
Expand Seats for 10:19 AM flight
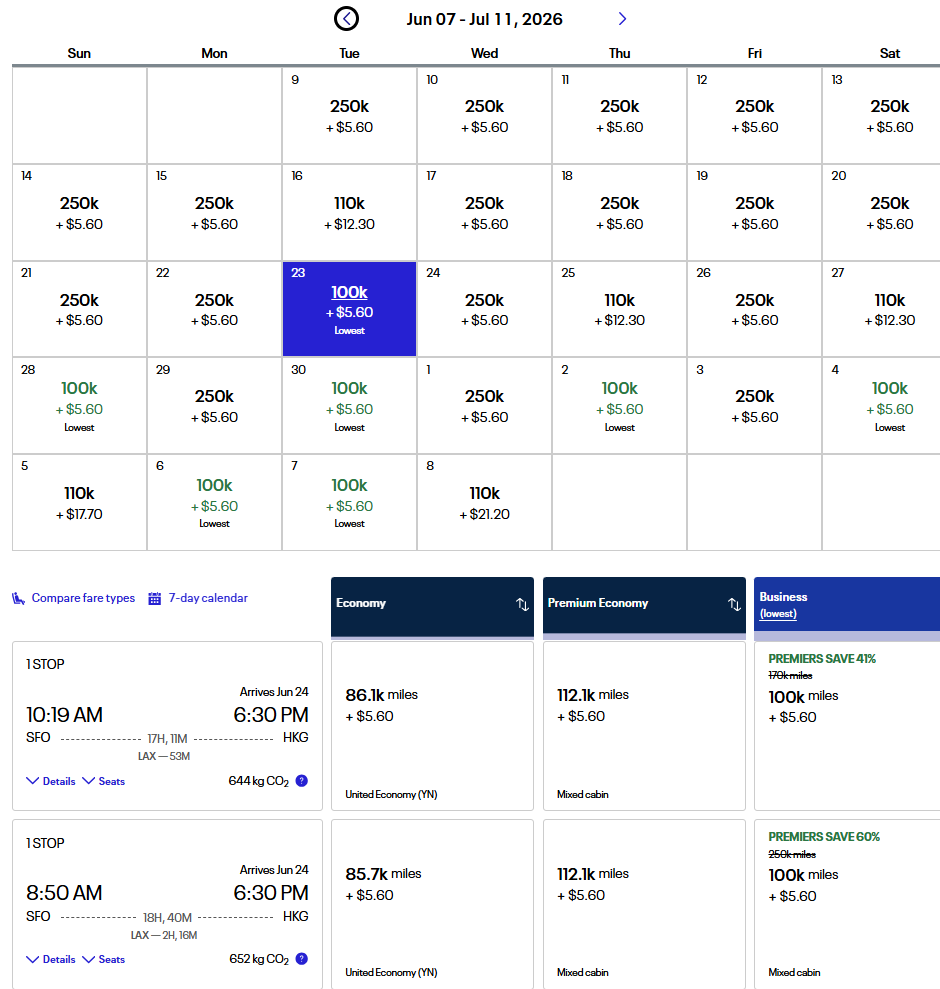click(104, 781)
